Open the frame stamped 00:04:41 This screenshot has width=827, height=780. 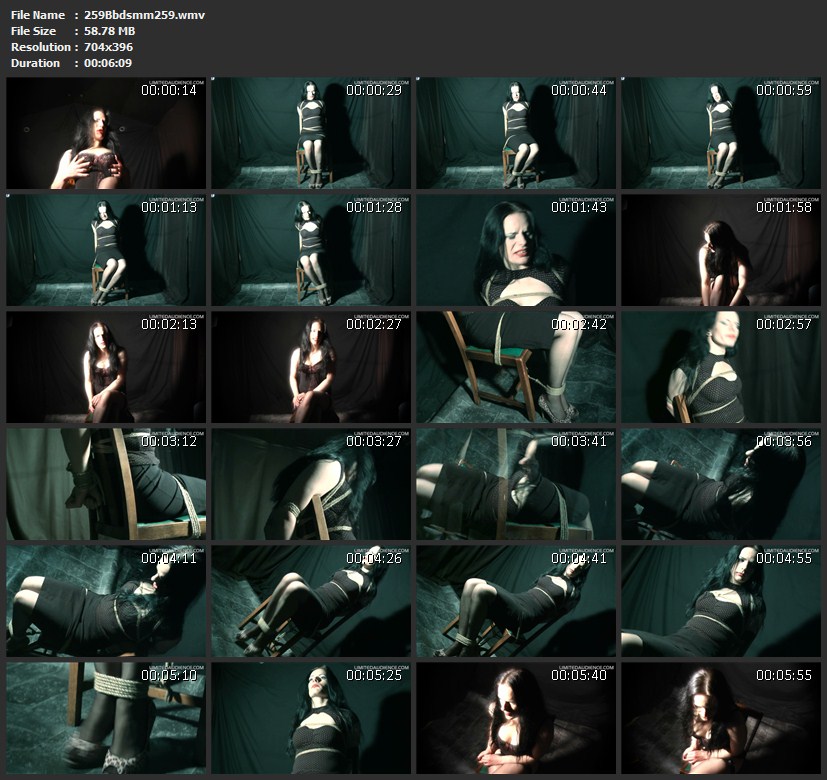click(x=516, y=601)
